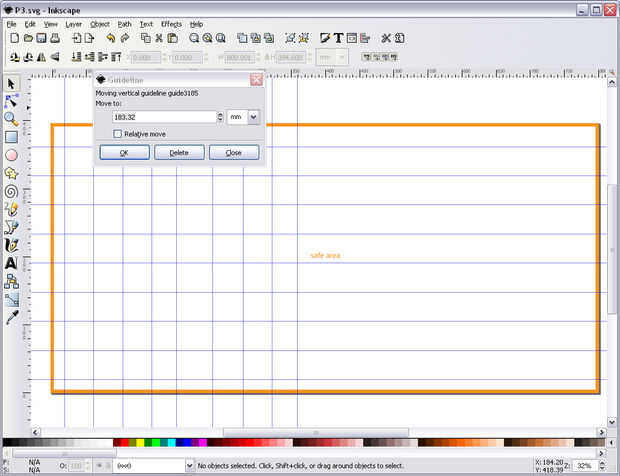Open the View menu

(51, 24)
